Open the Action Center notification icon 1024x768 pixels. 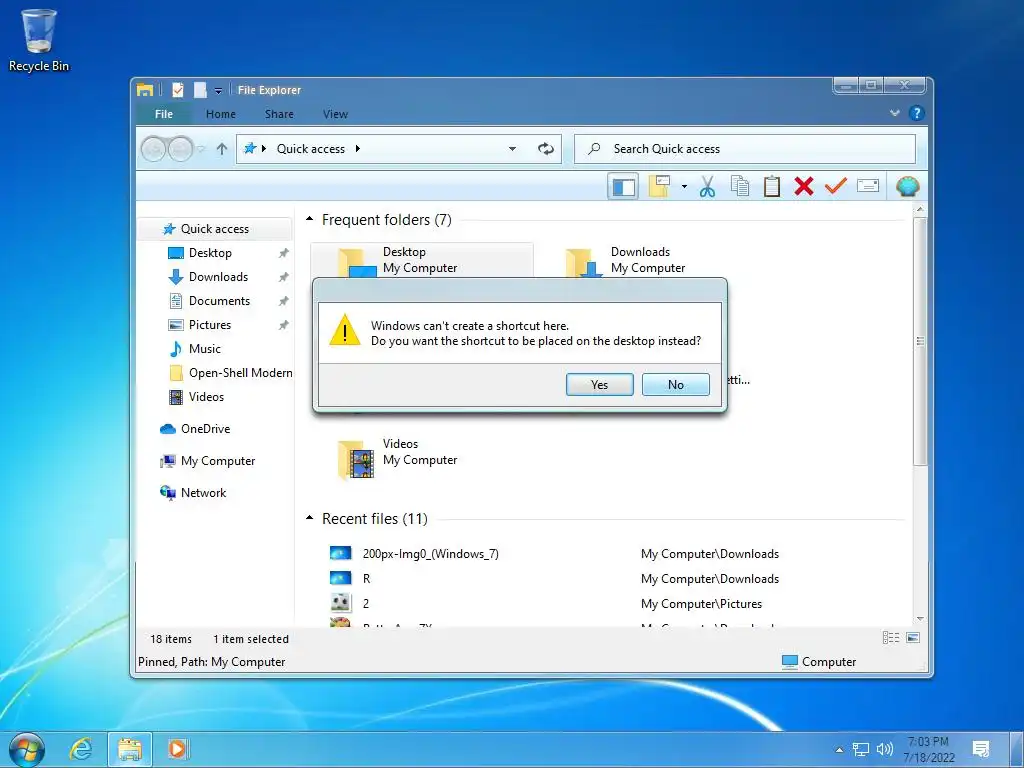tap(981, 749)
